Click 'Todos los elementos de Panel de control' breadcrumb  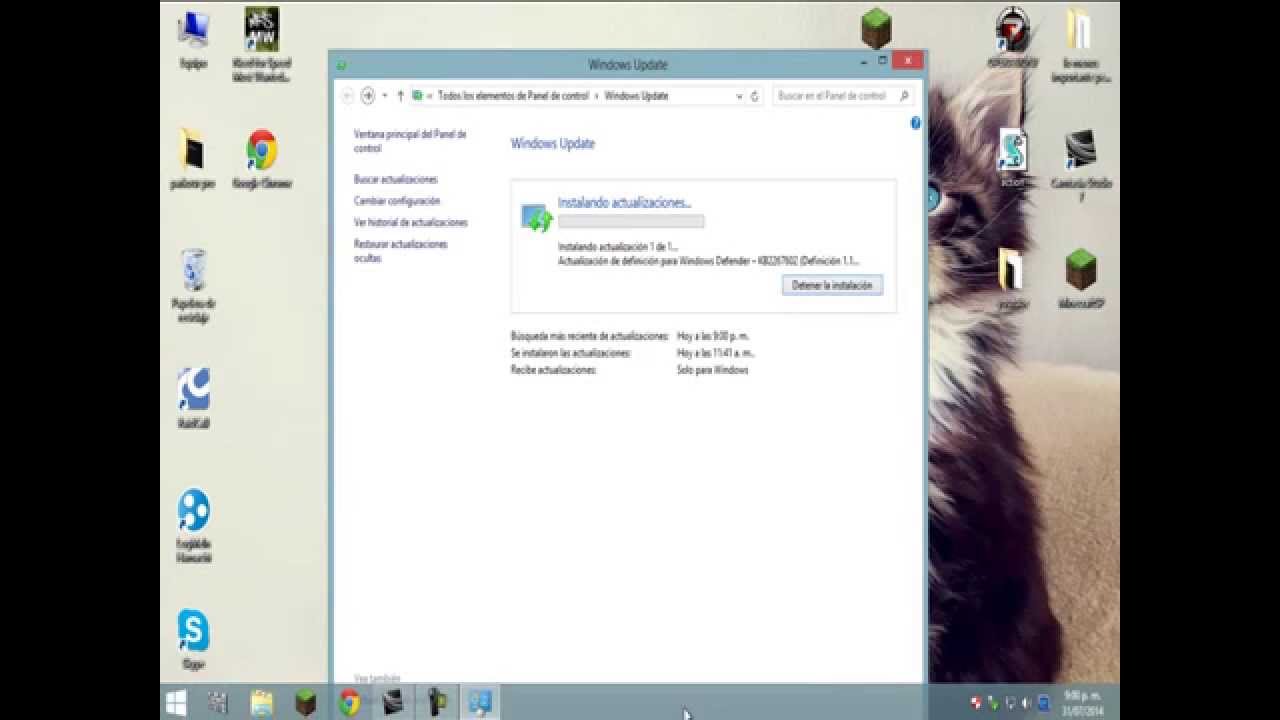point(513,96)
